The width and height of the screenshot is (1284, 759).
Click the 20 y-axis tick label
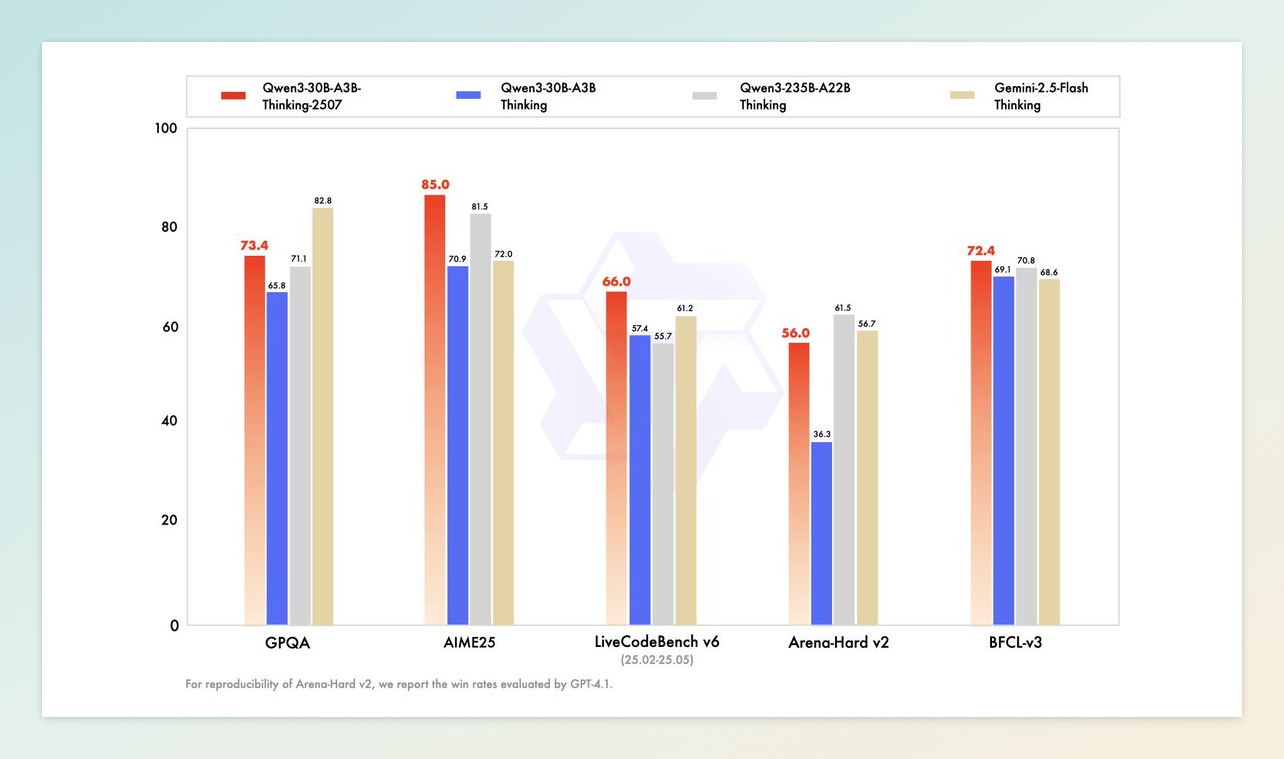(169, 520)
